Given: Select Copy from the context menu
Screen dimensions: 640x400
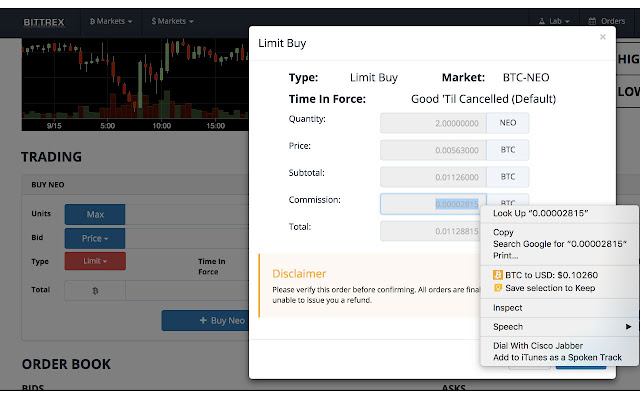Looking at the screenshot, I should [x=559, y=232].
